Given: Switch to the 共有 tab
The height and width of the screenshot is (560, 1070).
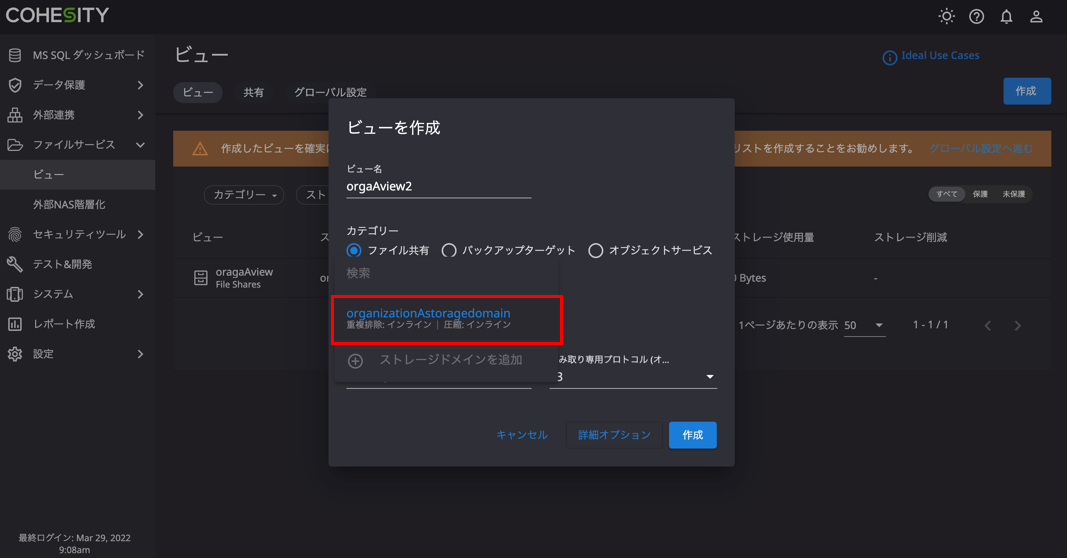Looking at the screenshot, I should click(x=254, y=92).
